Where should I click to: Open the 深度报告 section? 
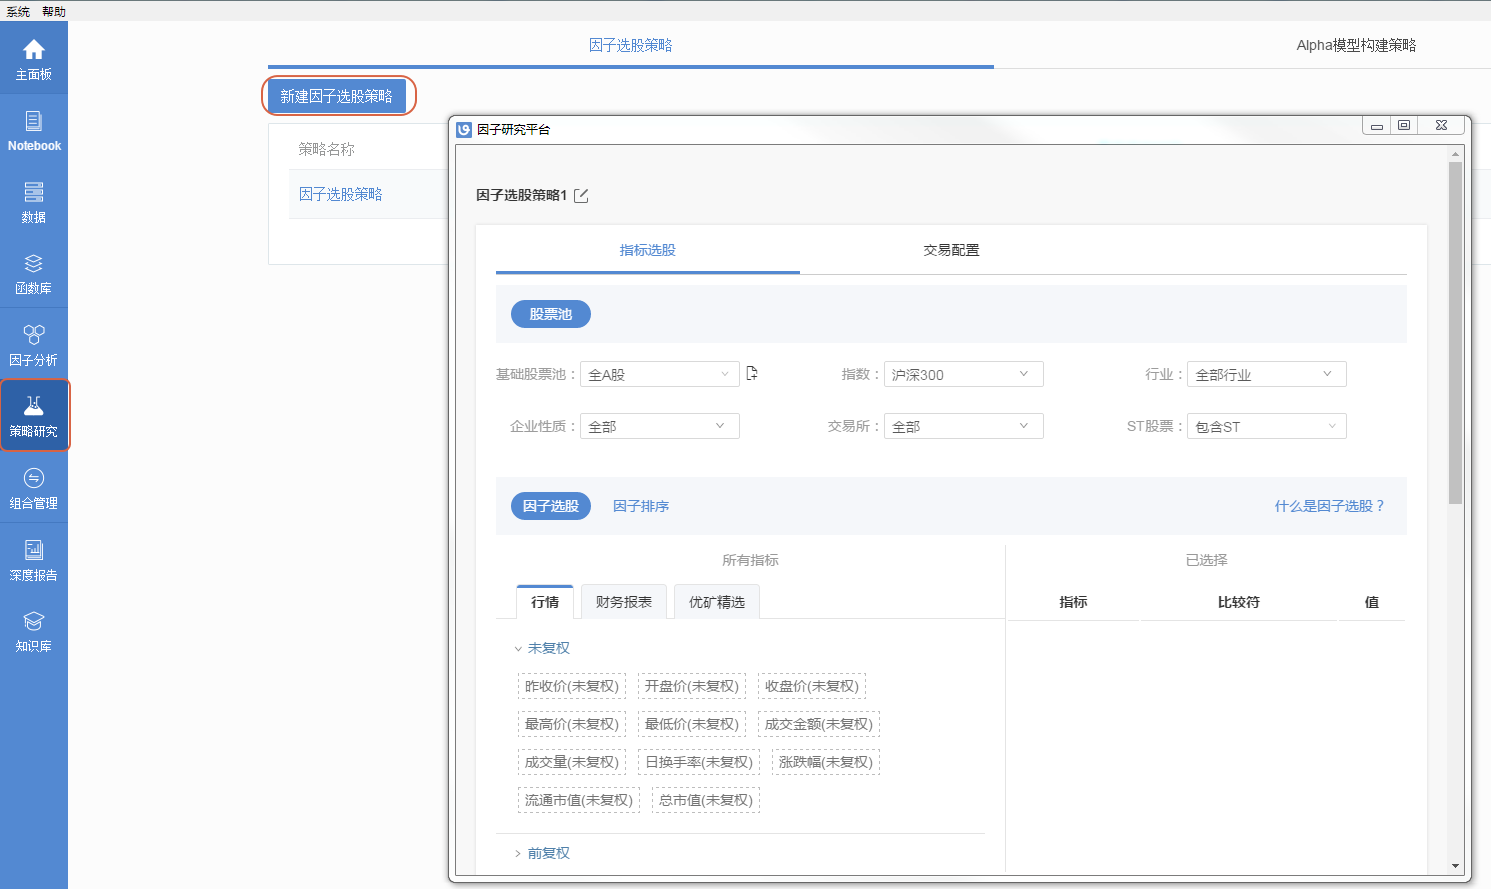tap(34, 558)
